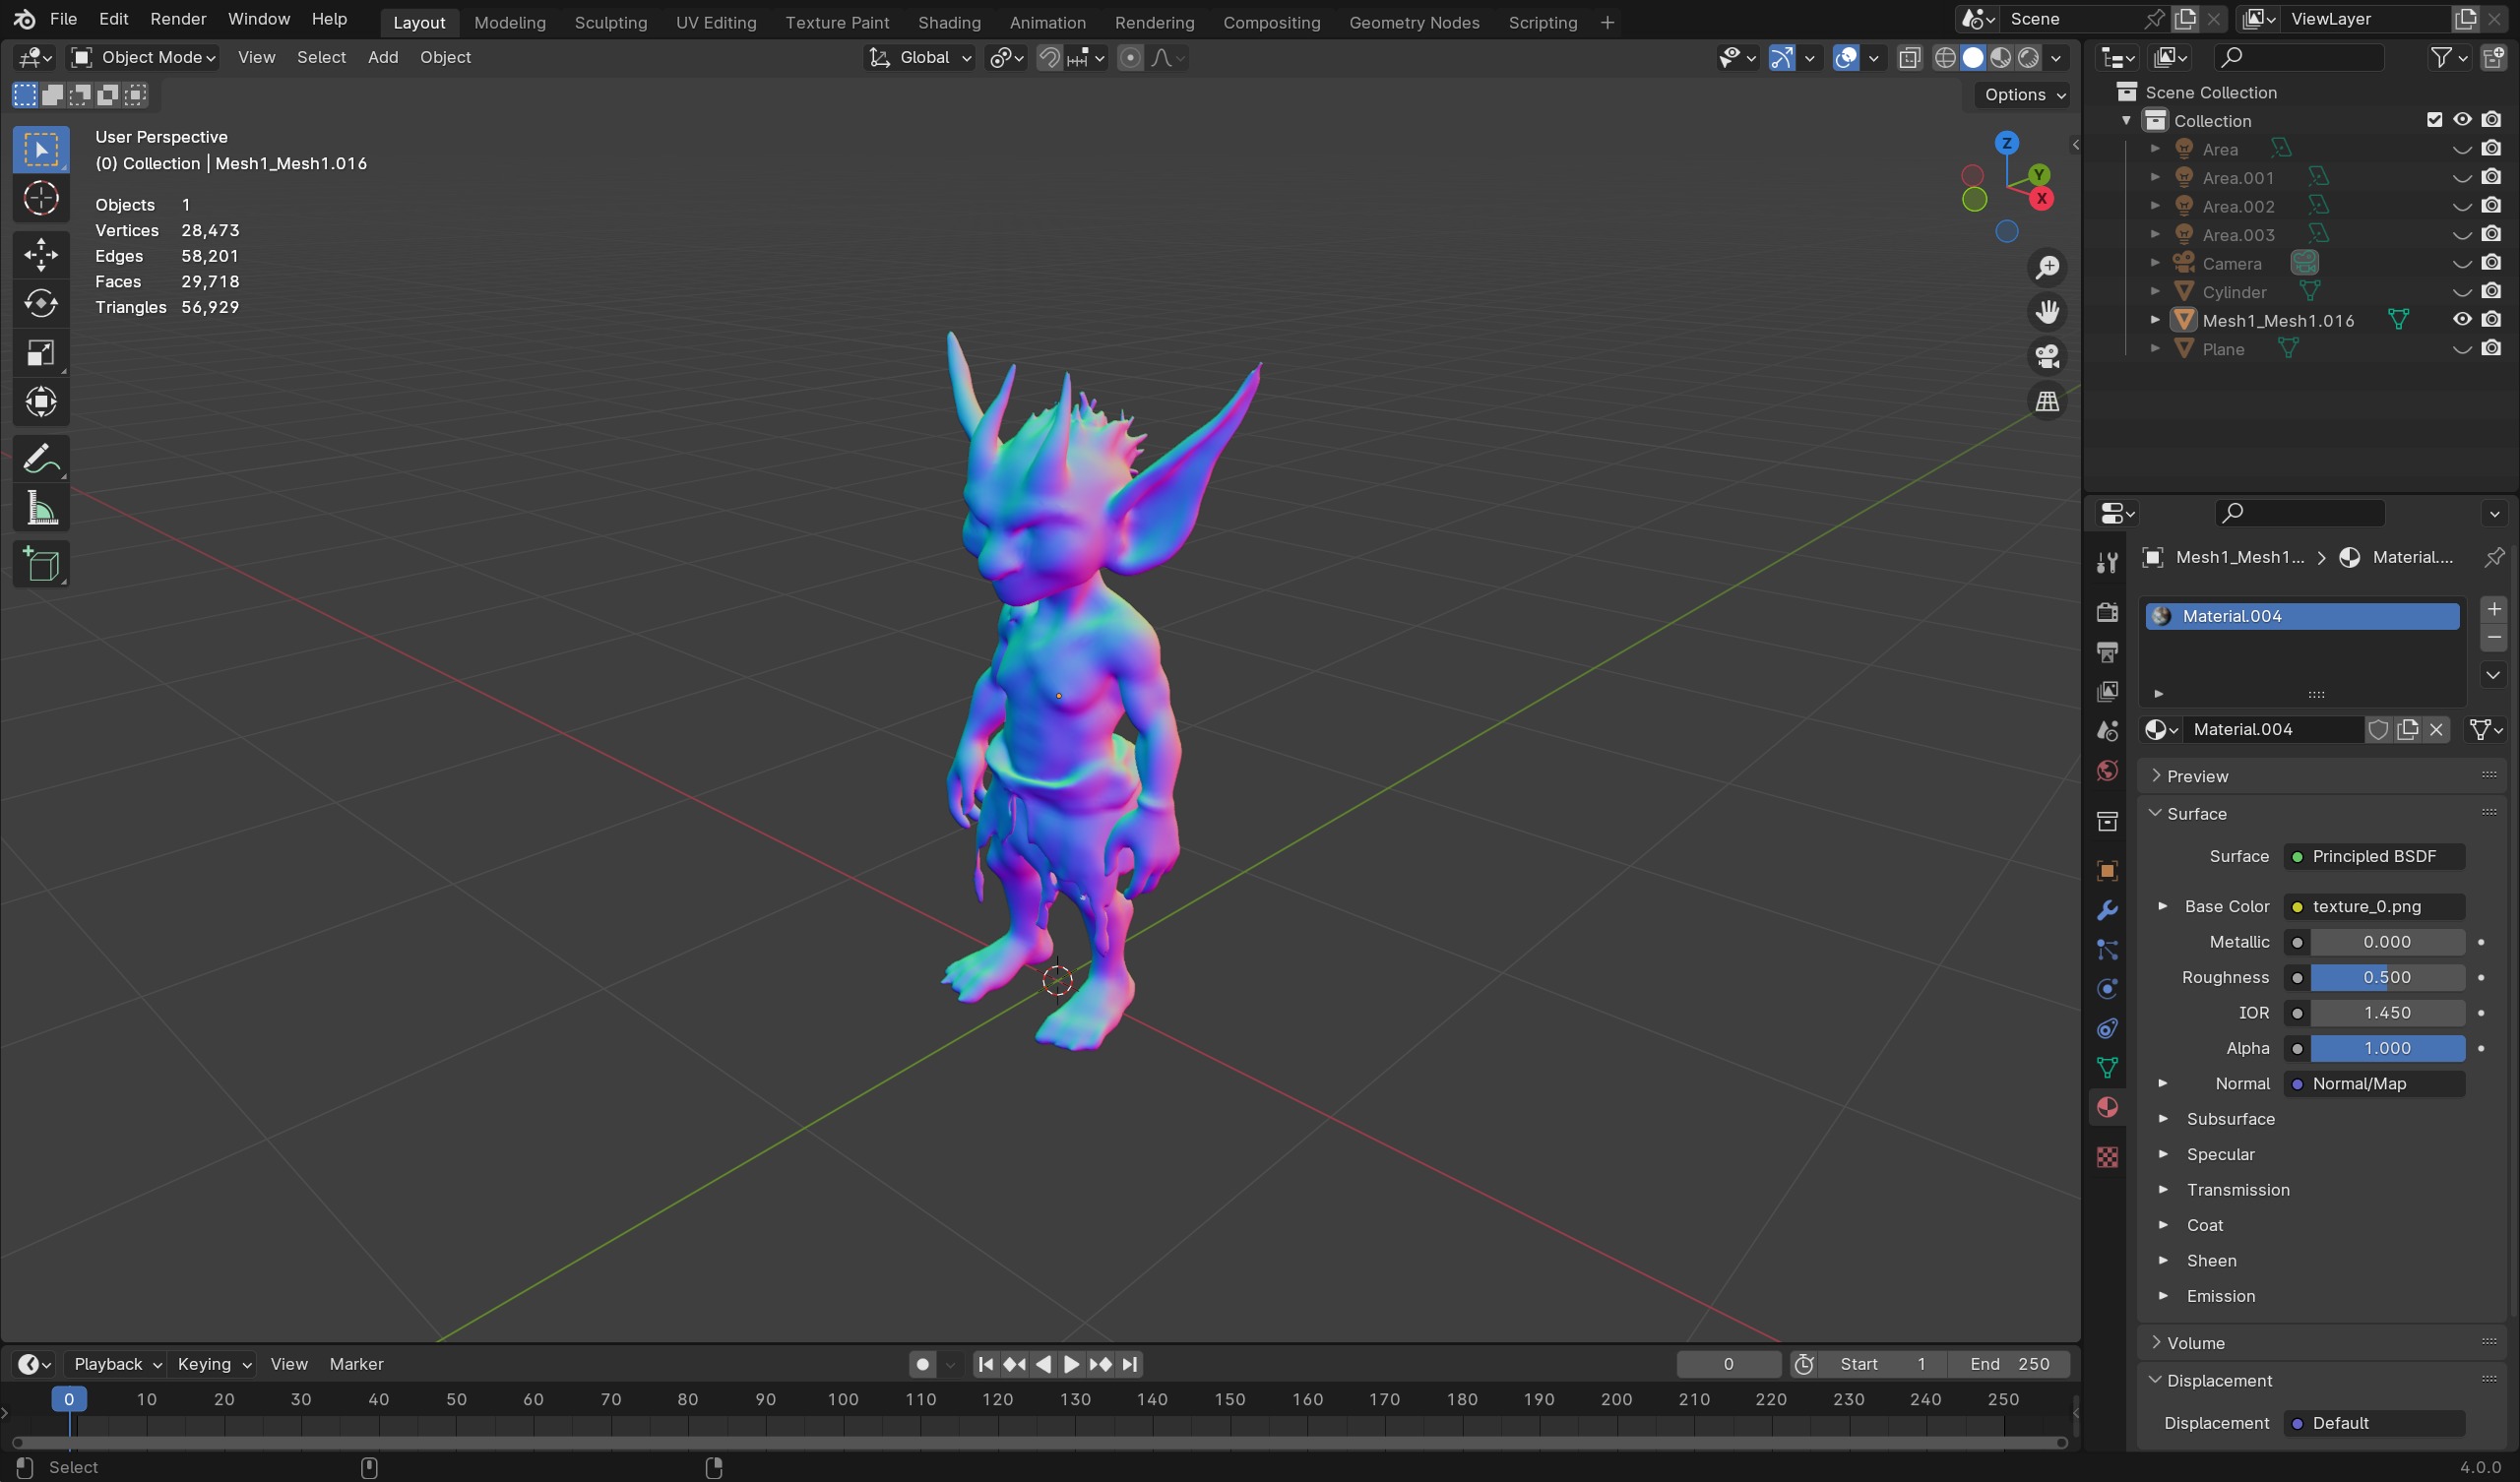This screenshot has height=1482, width=2520.
Task: Open the World properties tab
Action: click(2107, 770)
